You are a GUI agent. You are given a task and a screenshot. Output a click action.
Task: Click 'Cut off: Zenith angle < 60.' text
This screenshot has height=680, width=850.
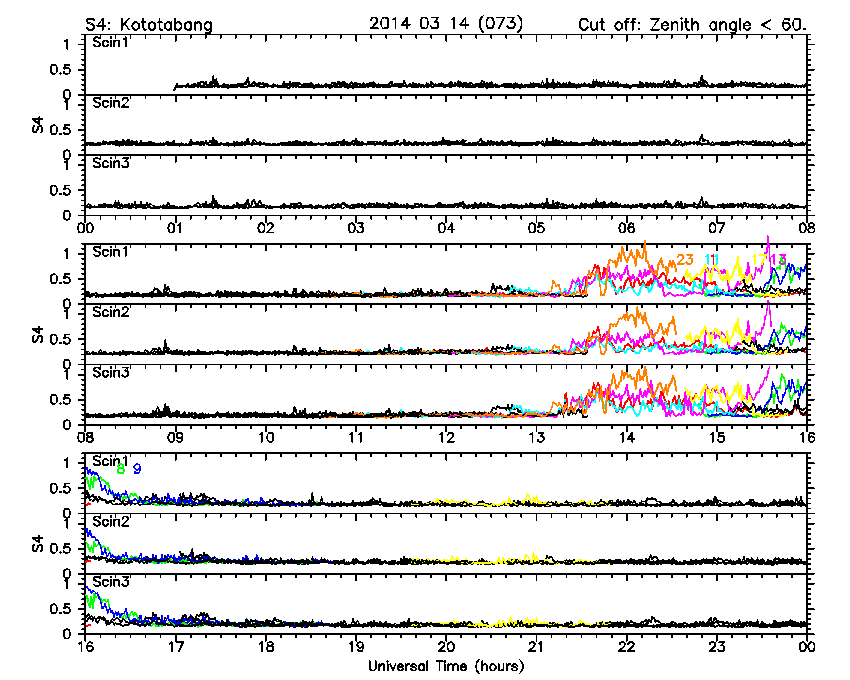pos(692,25)
